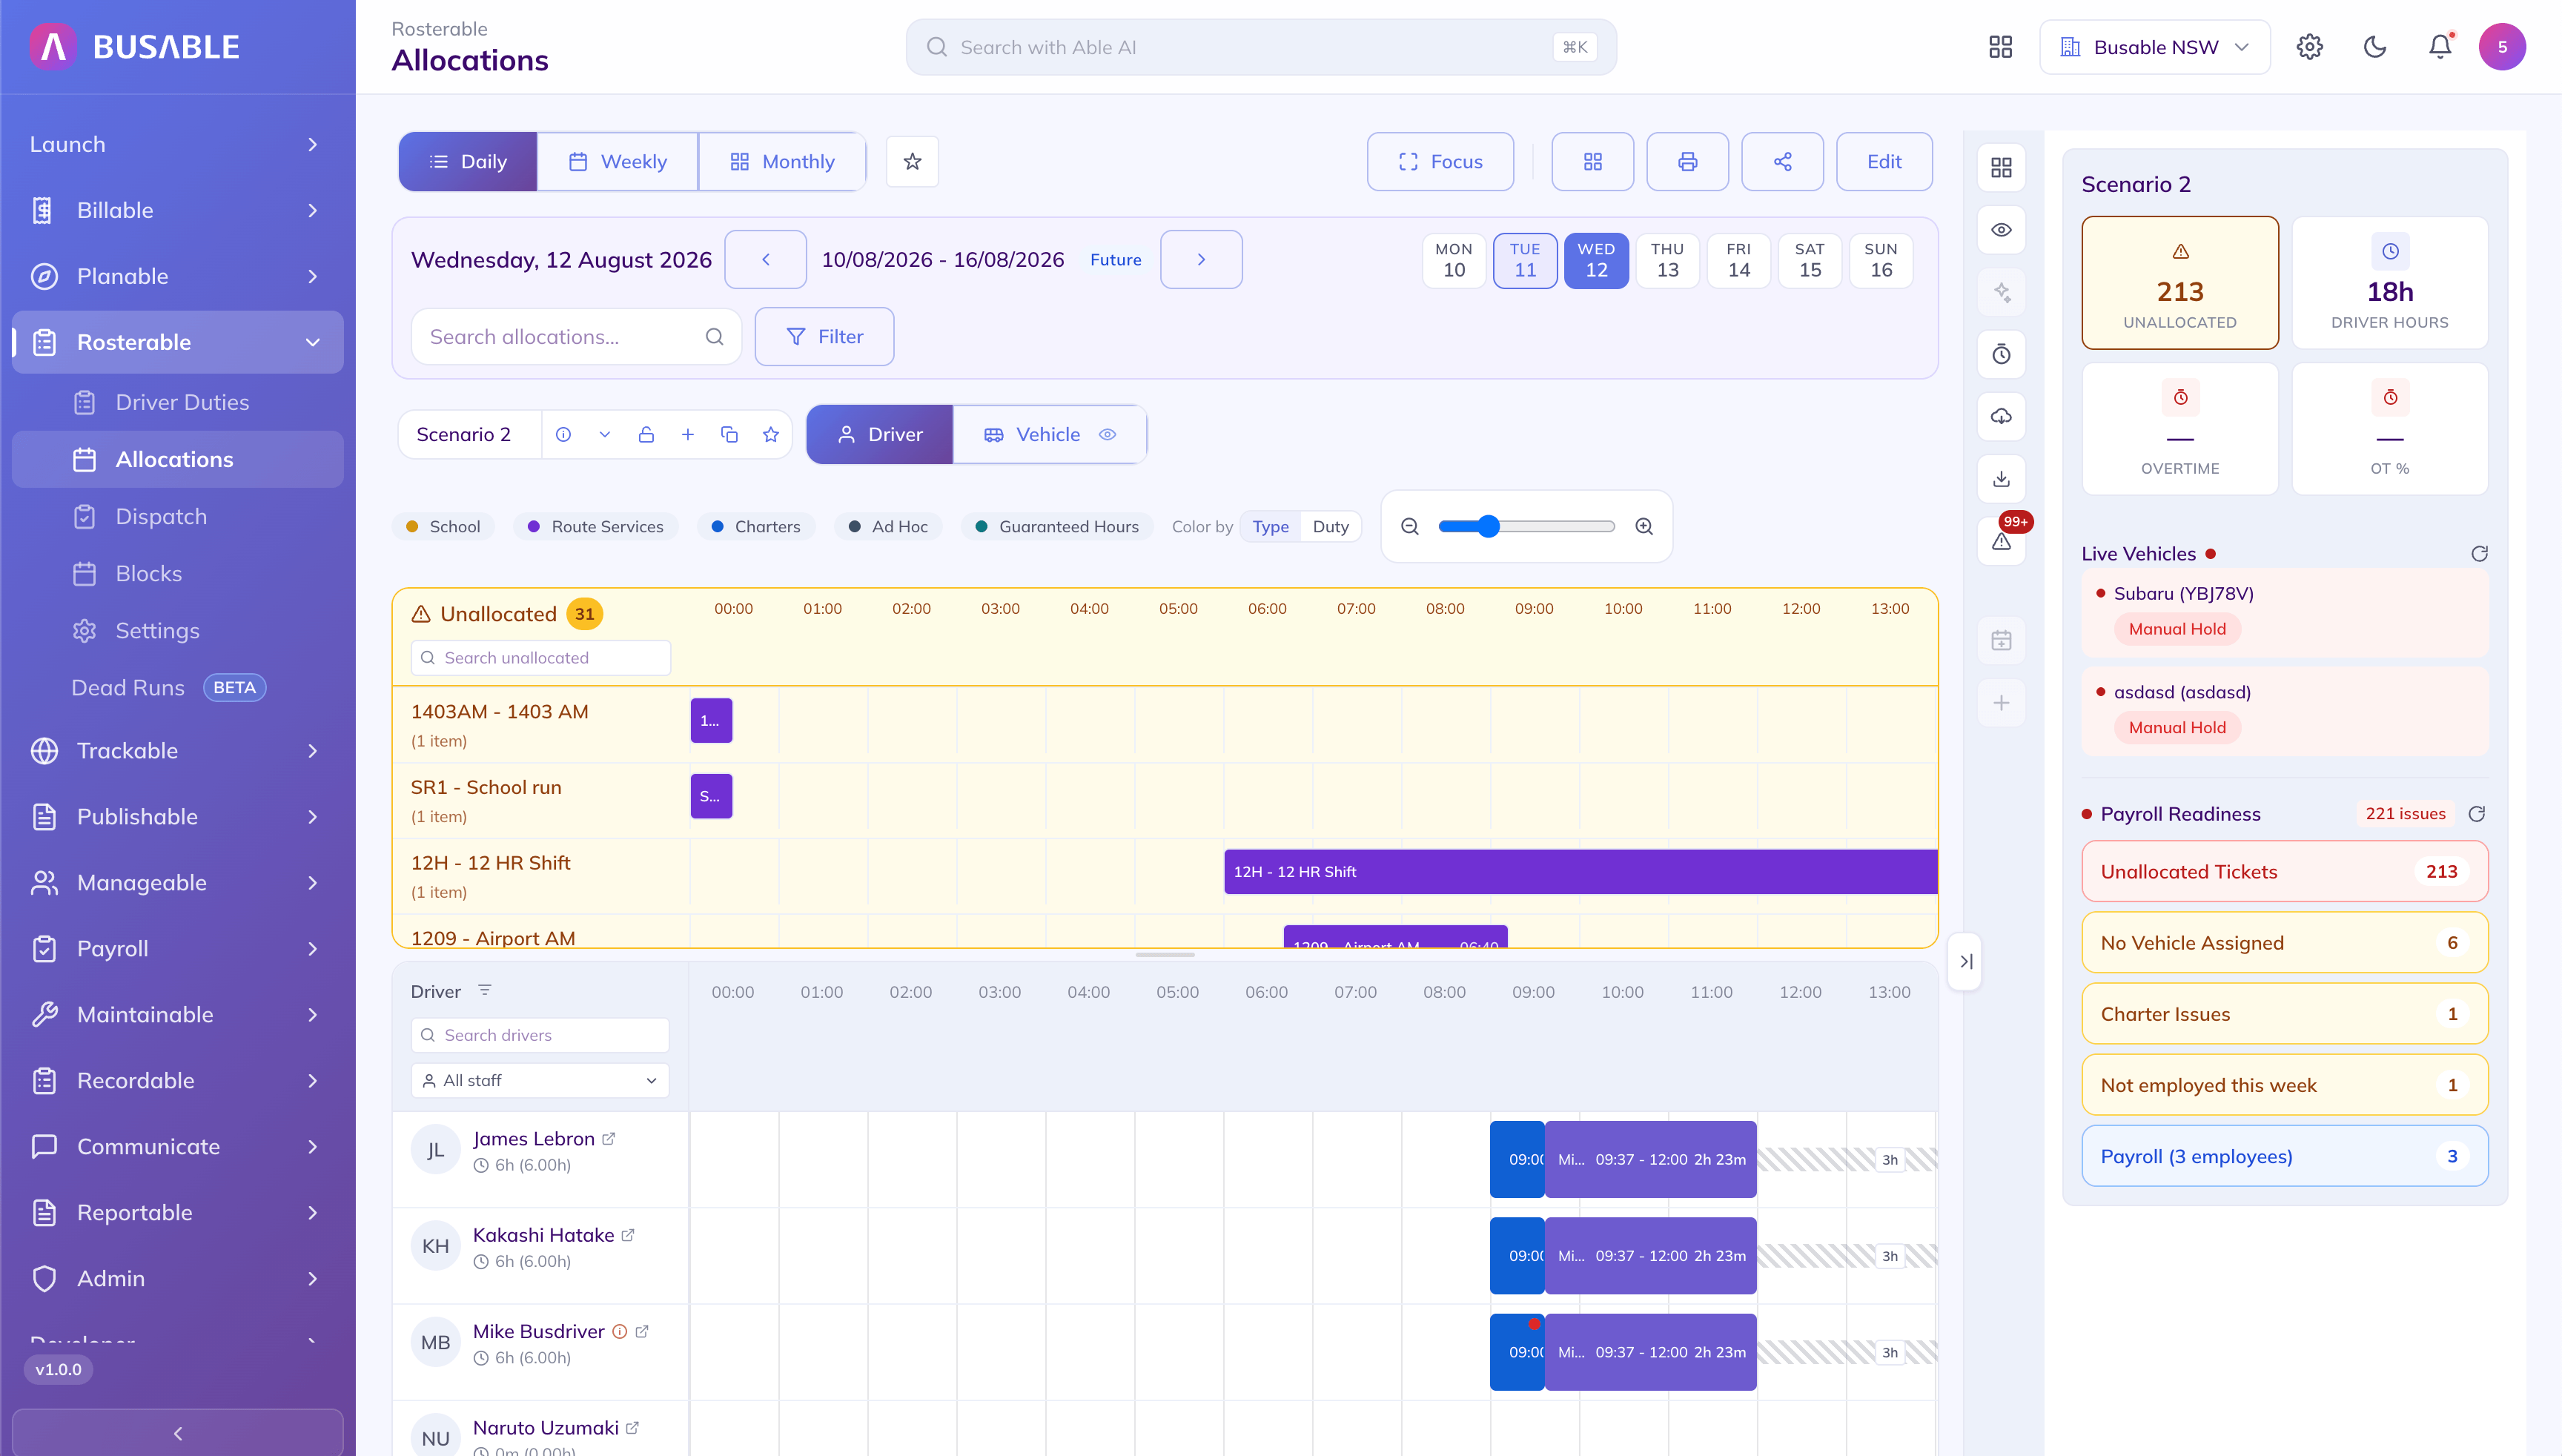This screenshot has width=2562, height=1456.
Task: Select THU 13 day button
Action: point(1667,260)
